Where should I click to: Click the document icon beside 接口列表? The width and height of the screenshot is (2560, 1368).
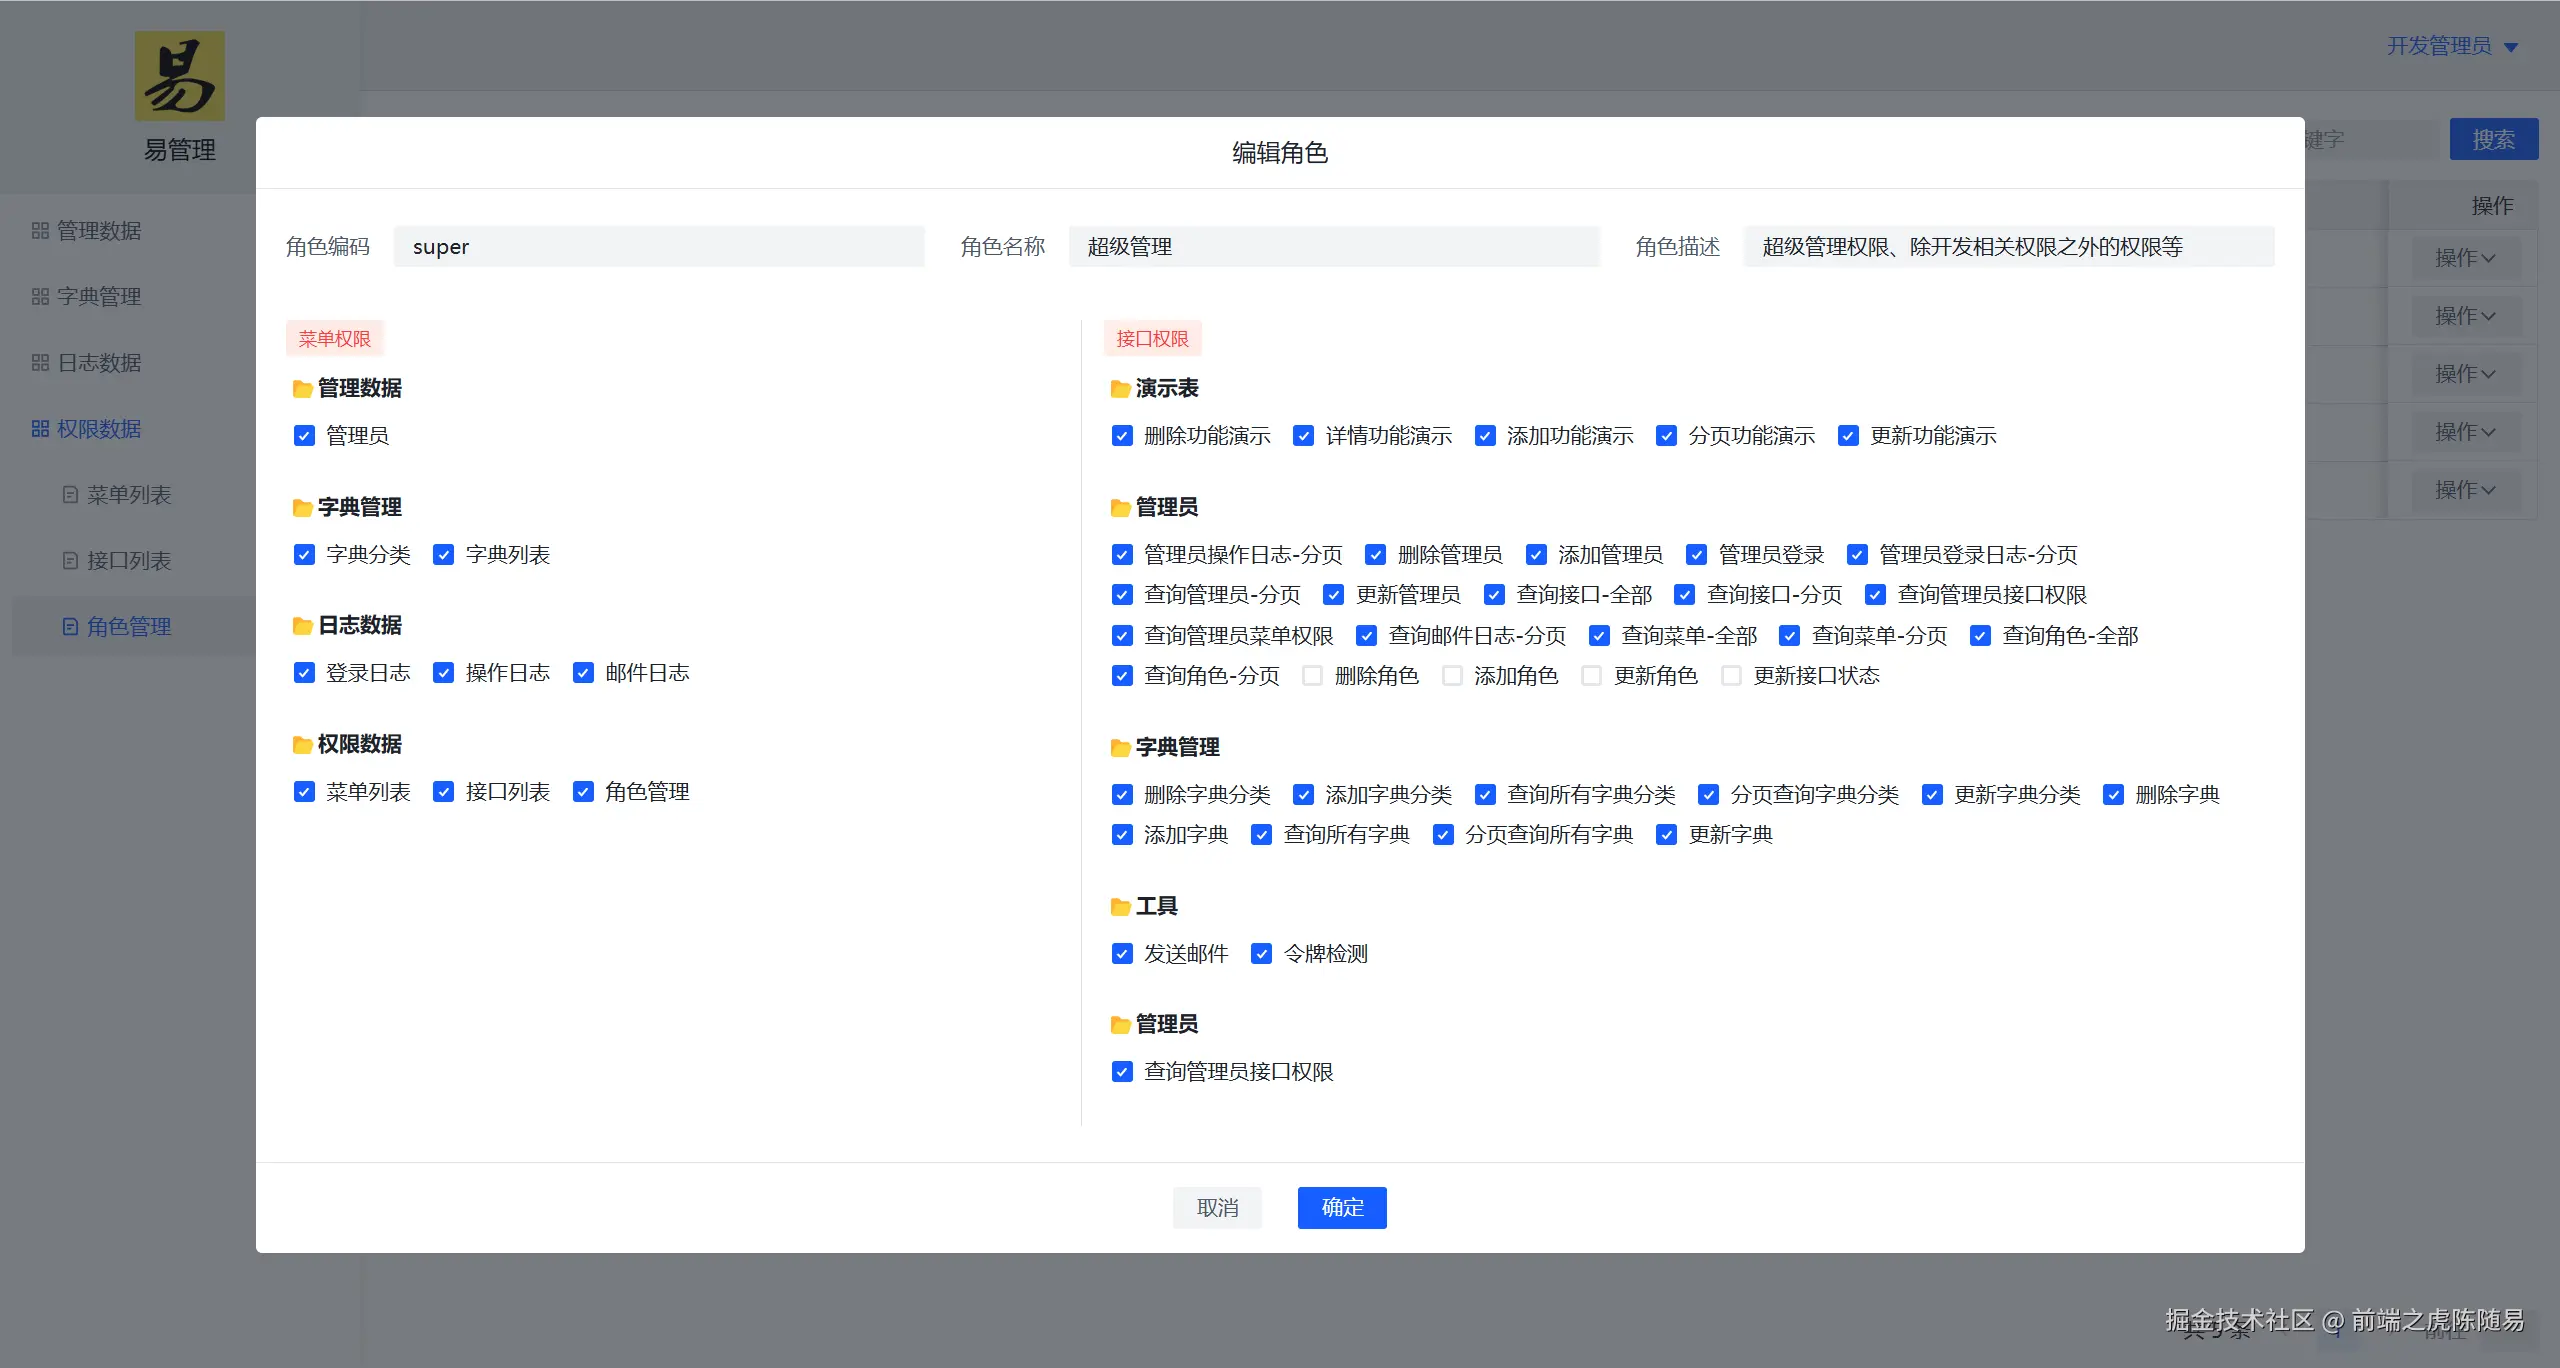tap(69, 560)
